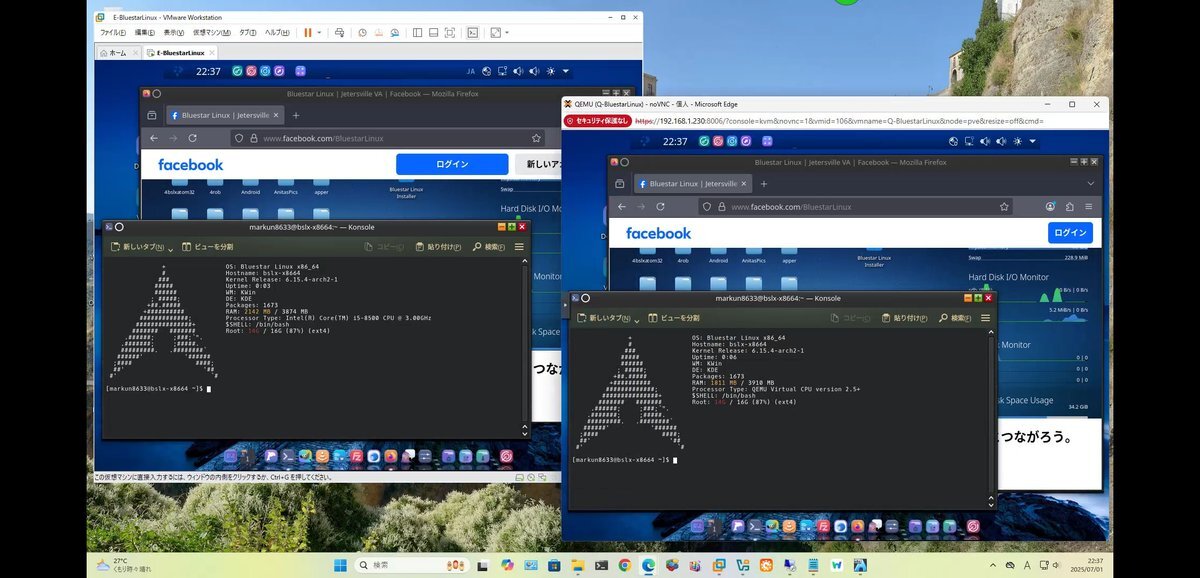Click the bookmark star in noVNC Firefox
Image resolution: width=1200 pixels, height=578 pixels.
click(1004, 206)
